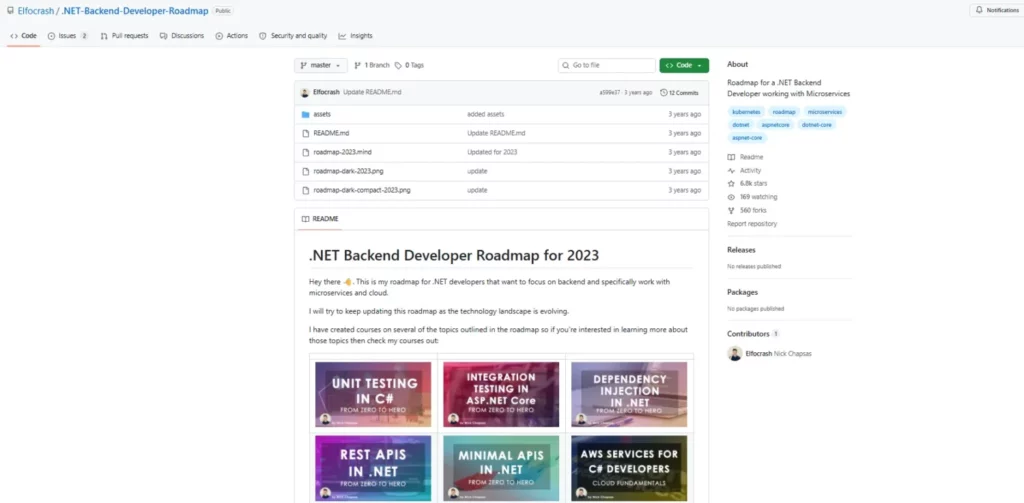
Task: Focus the Go to file search field
Action: pos(607,65)
